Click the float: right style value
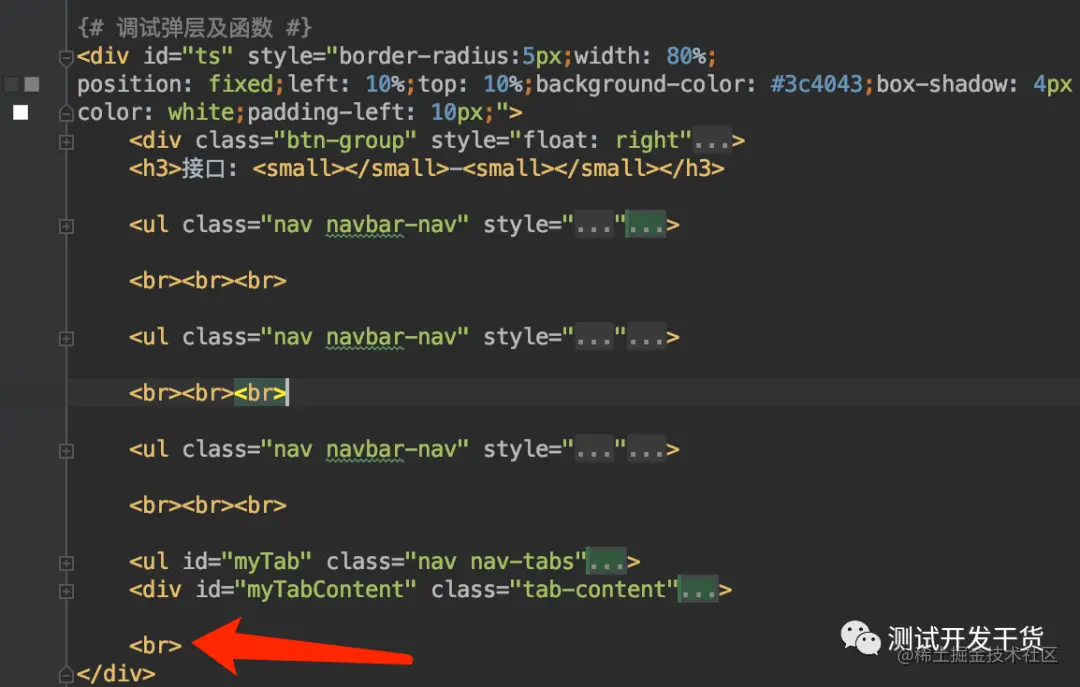The width and height of the screenshot is (1080, 687). pos(602,141)
